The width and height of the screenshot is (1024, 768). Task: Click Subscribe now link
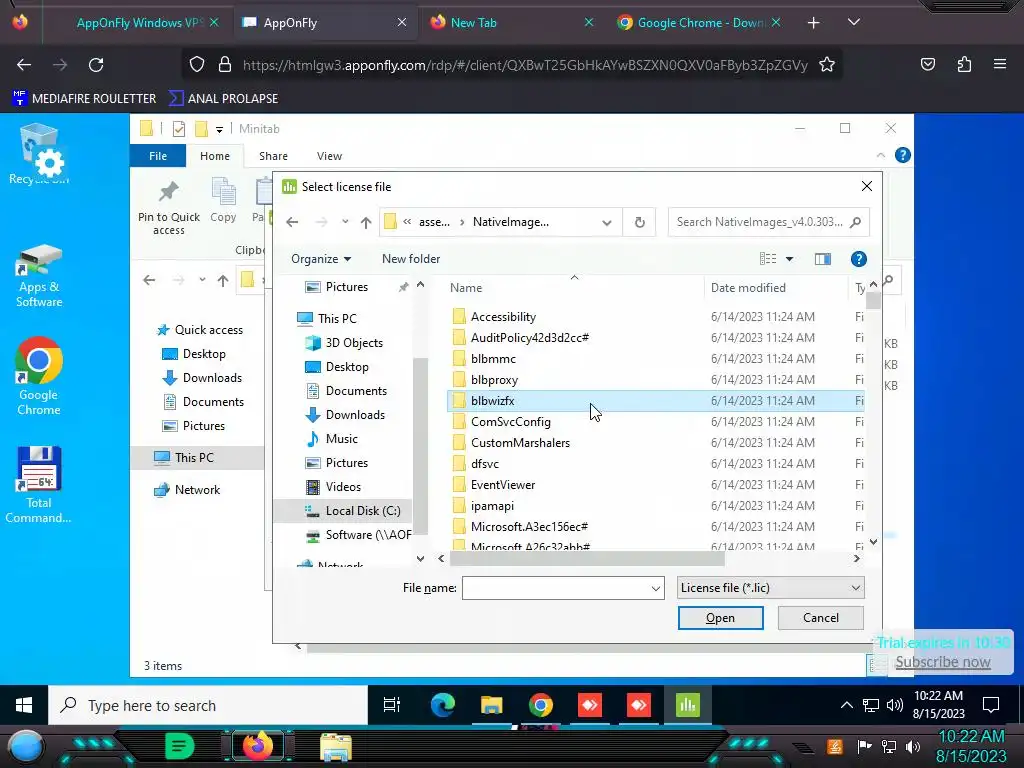942,662
